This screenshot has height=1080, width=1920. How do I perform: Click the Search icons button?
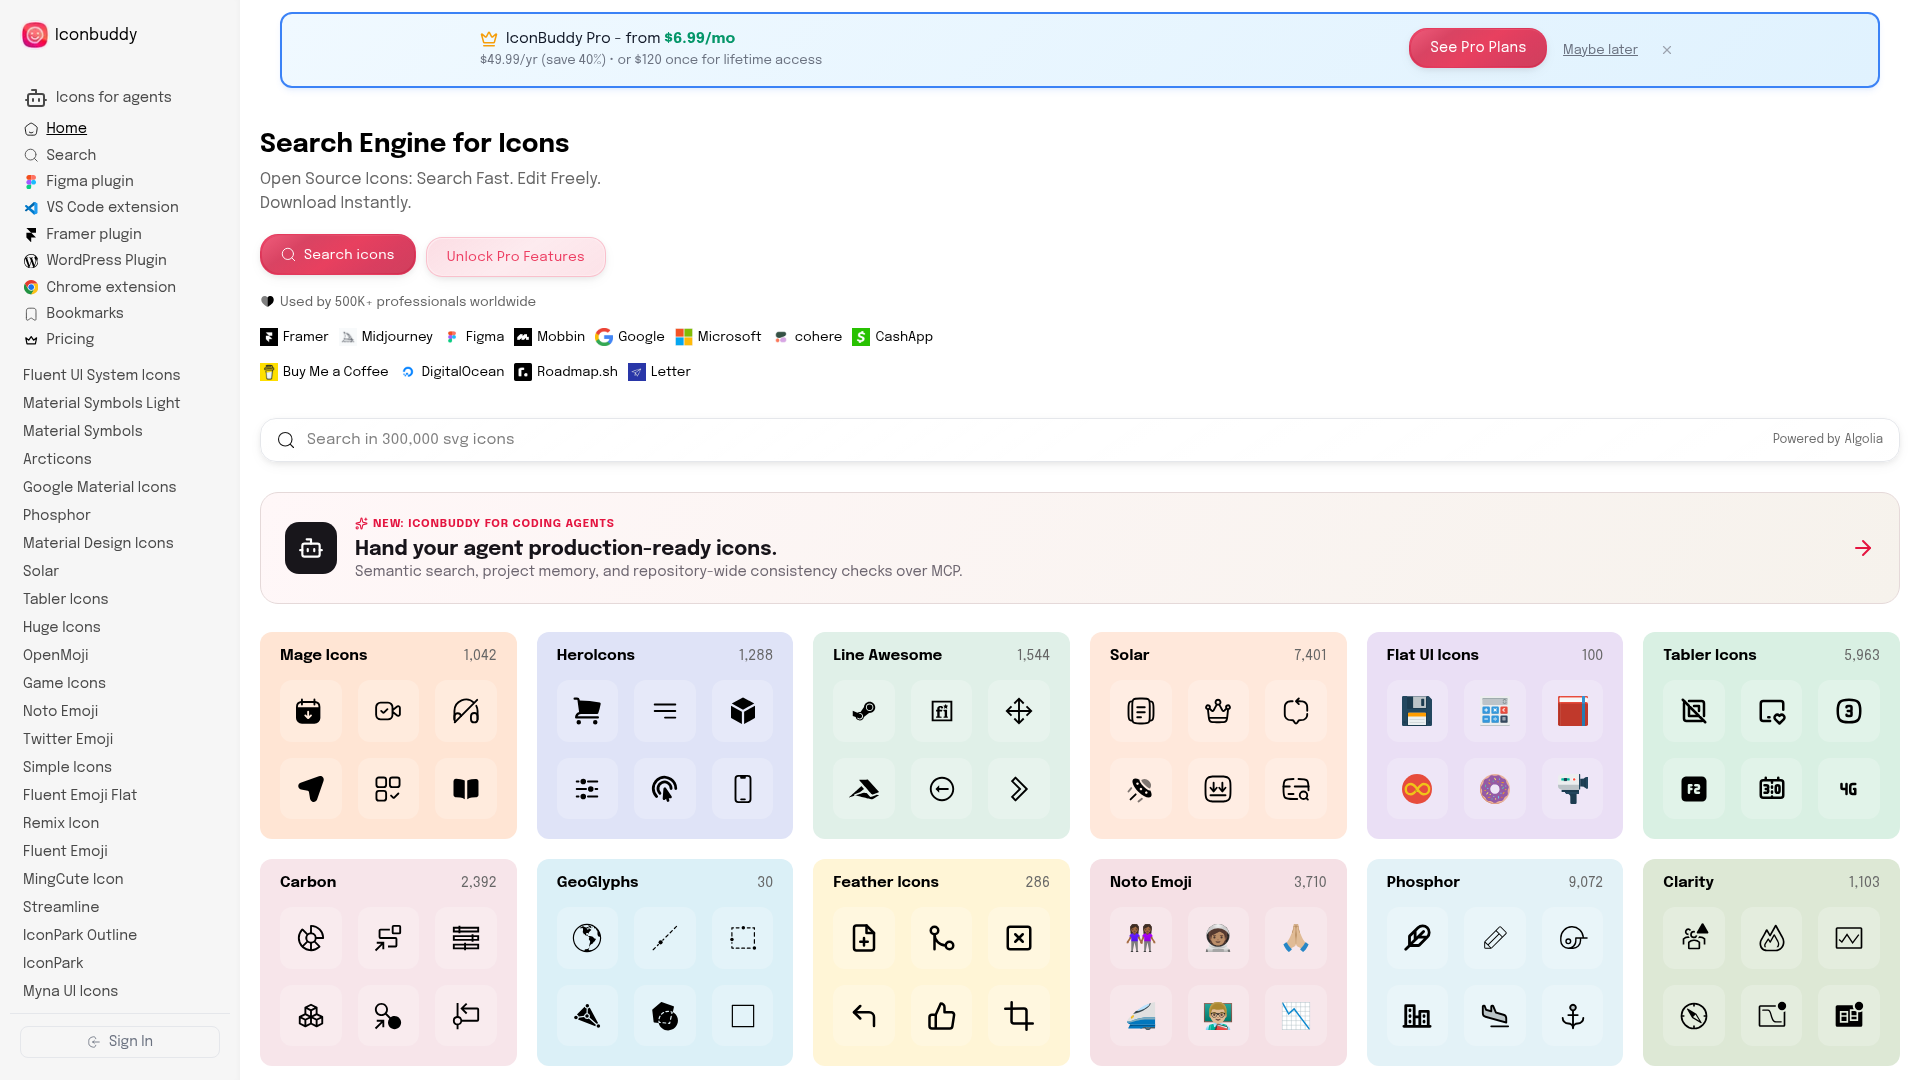[x=338, y=255]
